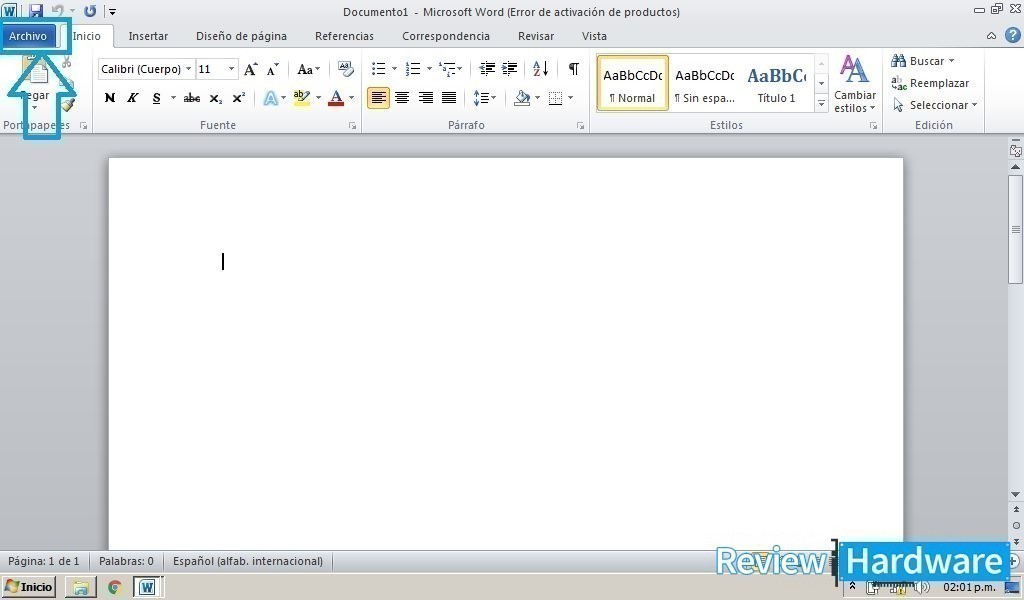Toggle superscript formatting
Image resolution: width=1024 pixels, height=600 pixels.
[x=239, y=98]
